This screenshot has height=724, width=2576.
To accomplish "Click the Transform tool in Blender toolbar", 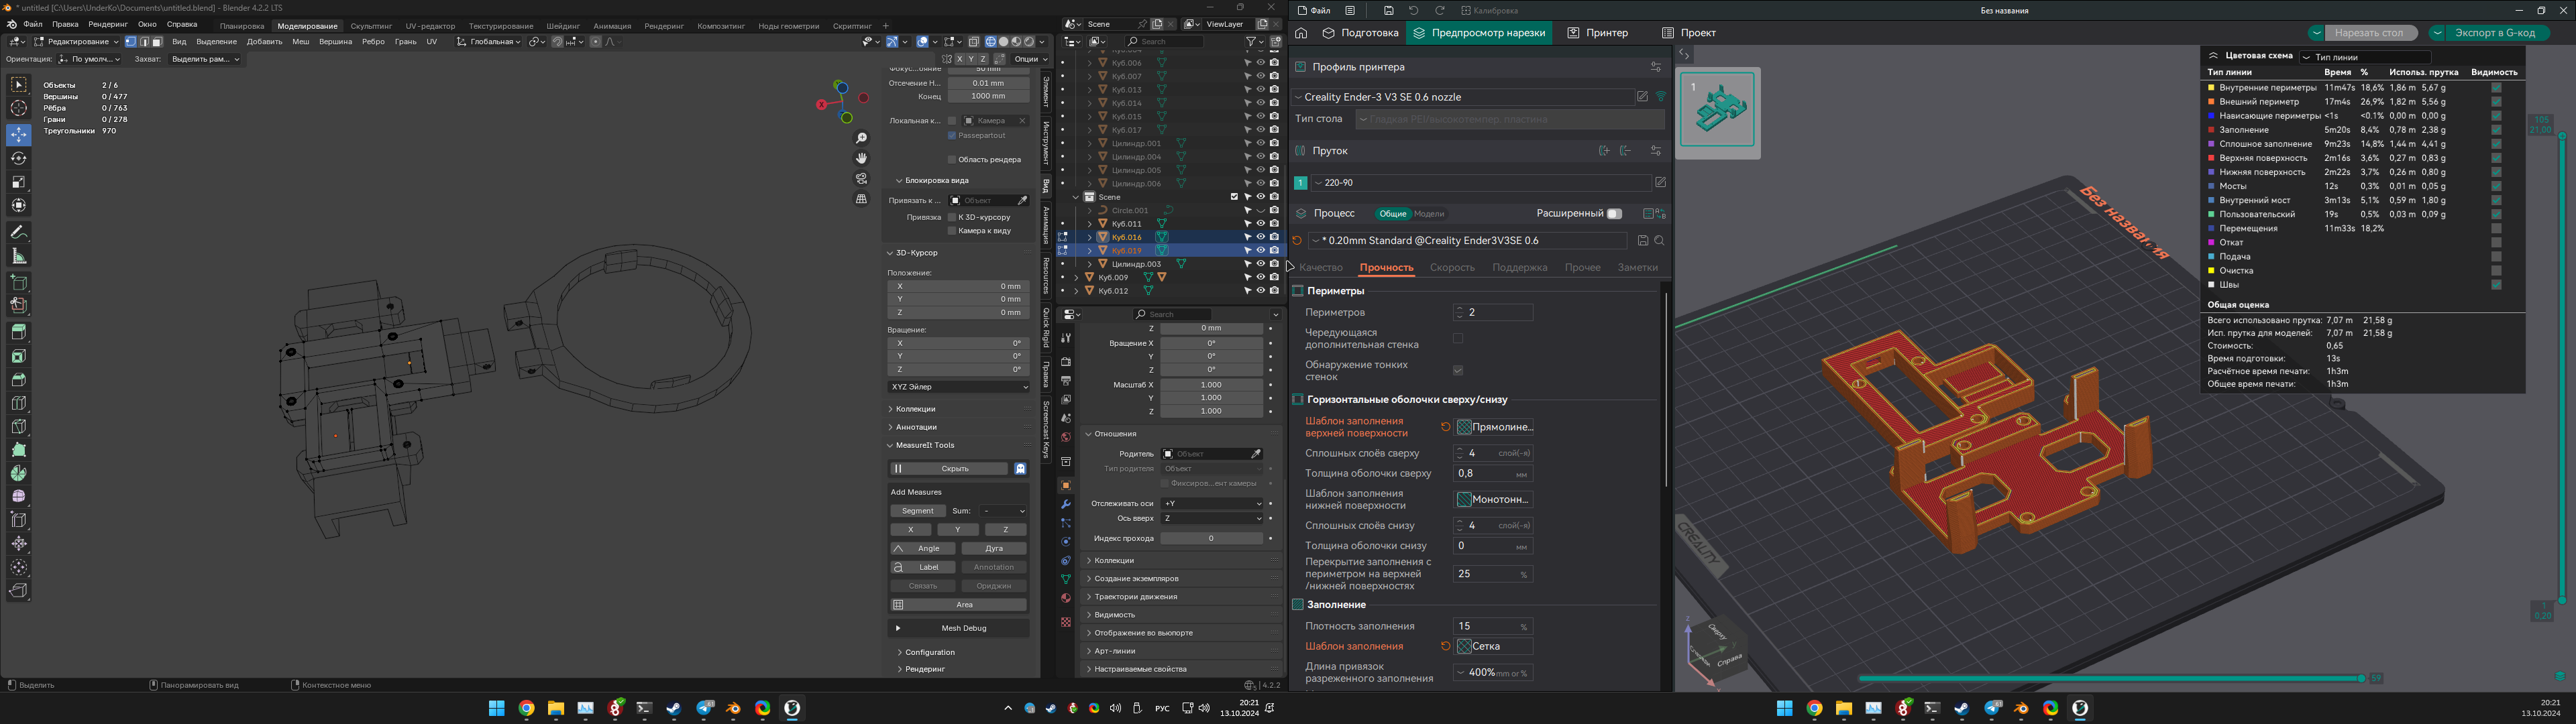I will pyautogui.click(x=19, y=206).
